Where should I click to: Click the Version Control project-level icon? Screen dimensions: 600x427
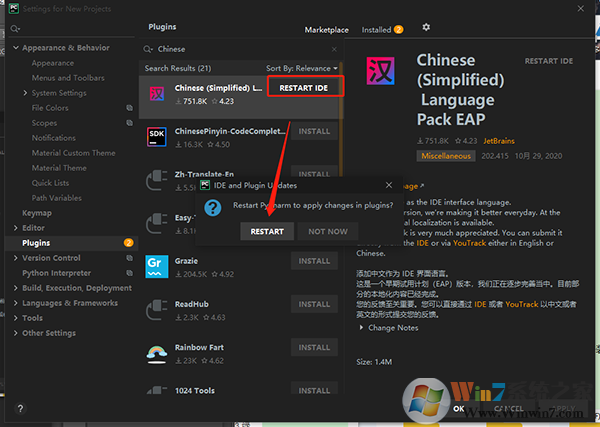[130, 258]
